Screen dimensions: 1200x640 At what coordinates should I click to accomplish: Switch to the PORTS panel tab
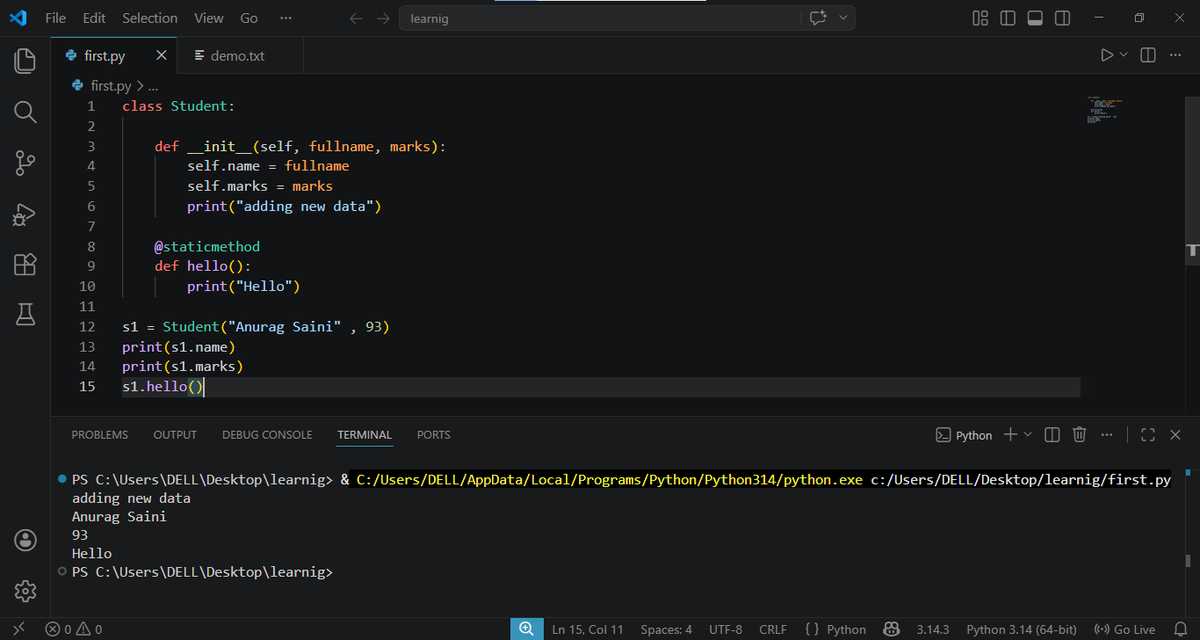click(434, 435)
